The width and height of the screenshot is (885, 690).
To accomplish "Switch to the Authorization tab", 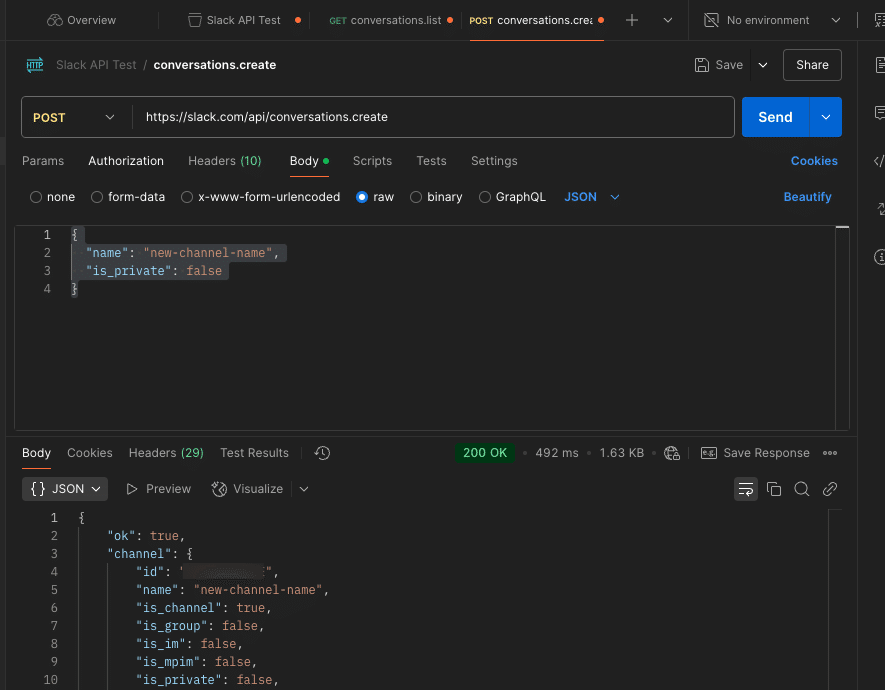I will click(126, 161).
